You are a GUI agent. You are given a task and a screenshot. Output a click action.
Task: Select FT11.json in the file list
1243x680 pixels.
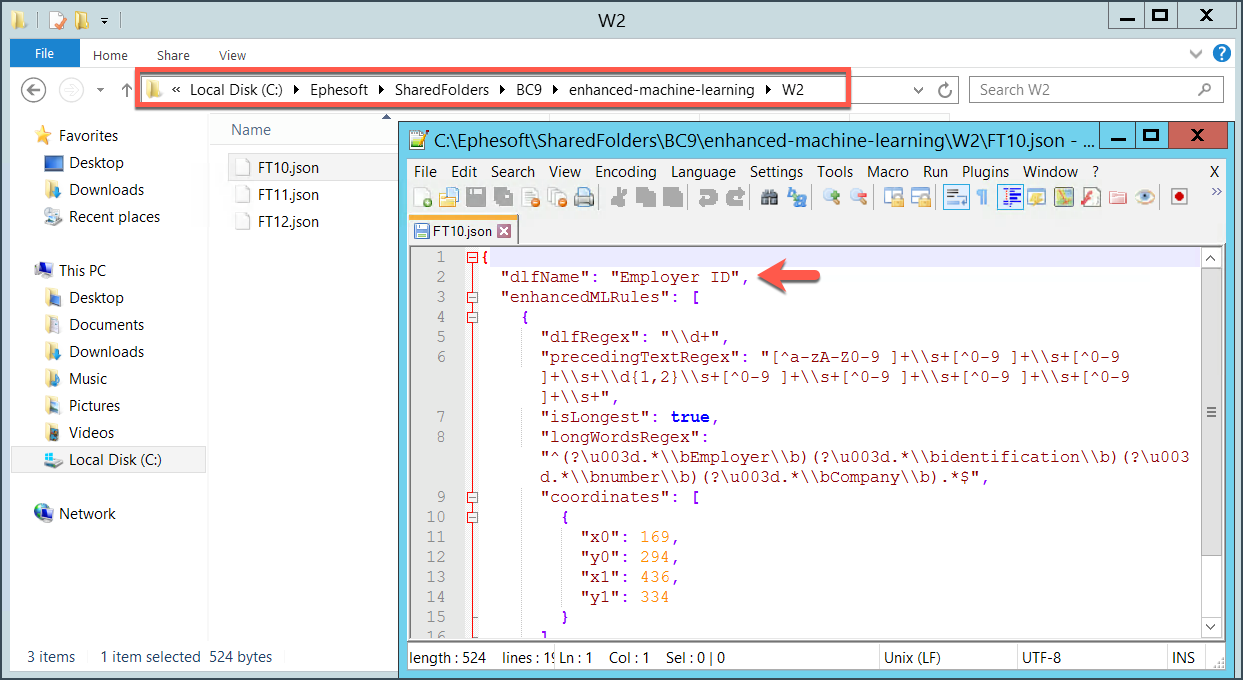[288, 195]
